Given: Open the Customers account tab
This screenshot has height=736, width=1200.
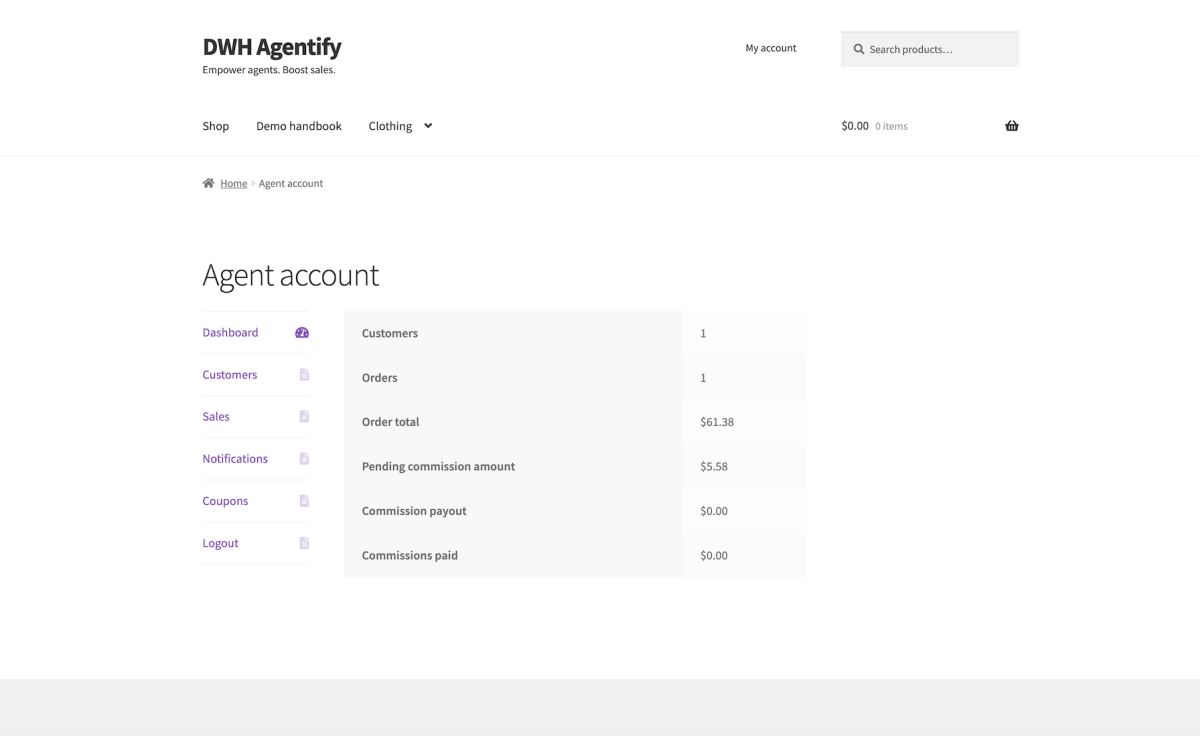Looking at the screenshot, I should (230, 375).
